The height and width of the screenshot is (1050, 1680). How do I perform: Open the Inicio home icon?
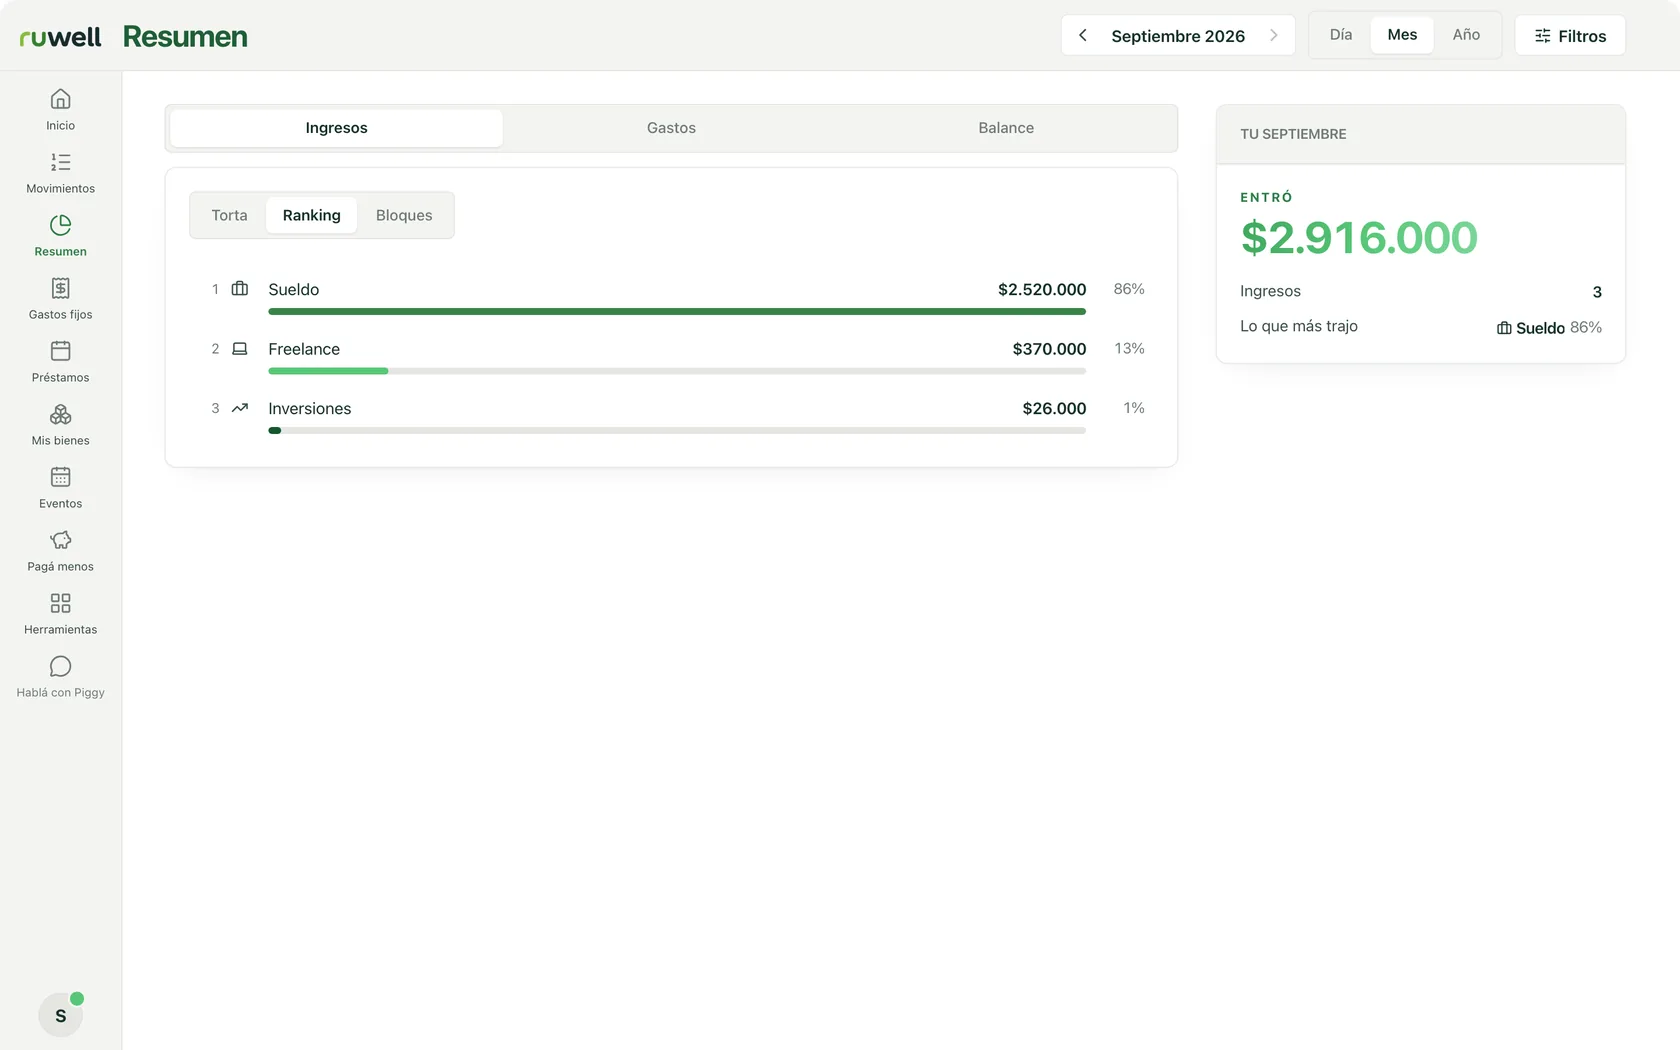click(60, 99)
